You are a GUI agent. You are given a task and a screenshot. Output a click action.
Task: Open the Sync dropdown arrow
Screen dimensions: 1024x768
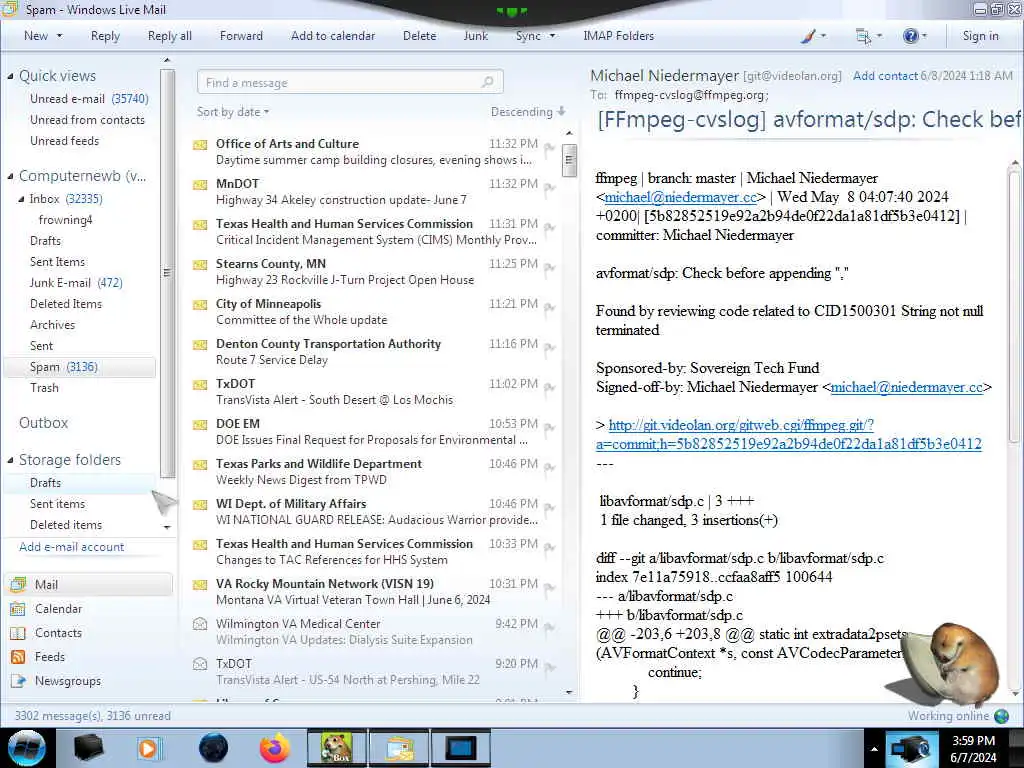pos(552,36)
